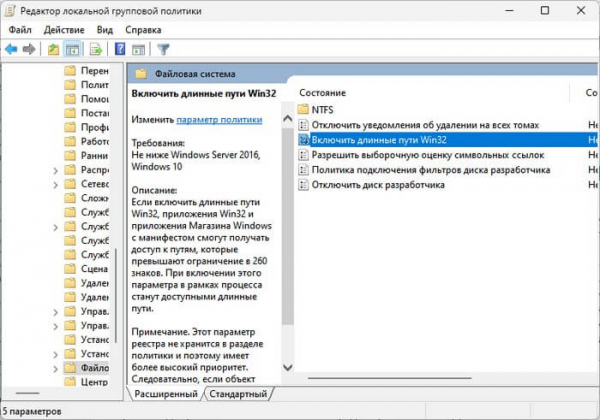
Task: Click icon of 'Разрешить выборочную оценку' policy
Action: pos(303,155)
